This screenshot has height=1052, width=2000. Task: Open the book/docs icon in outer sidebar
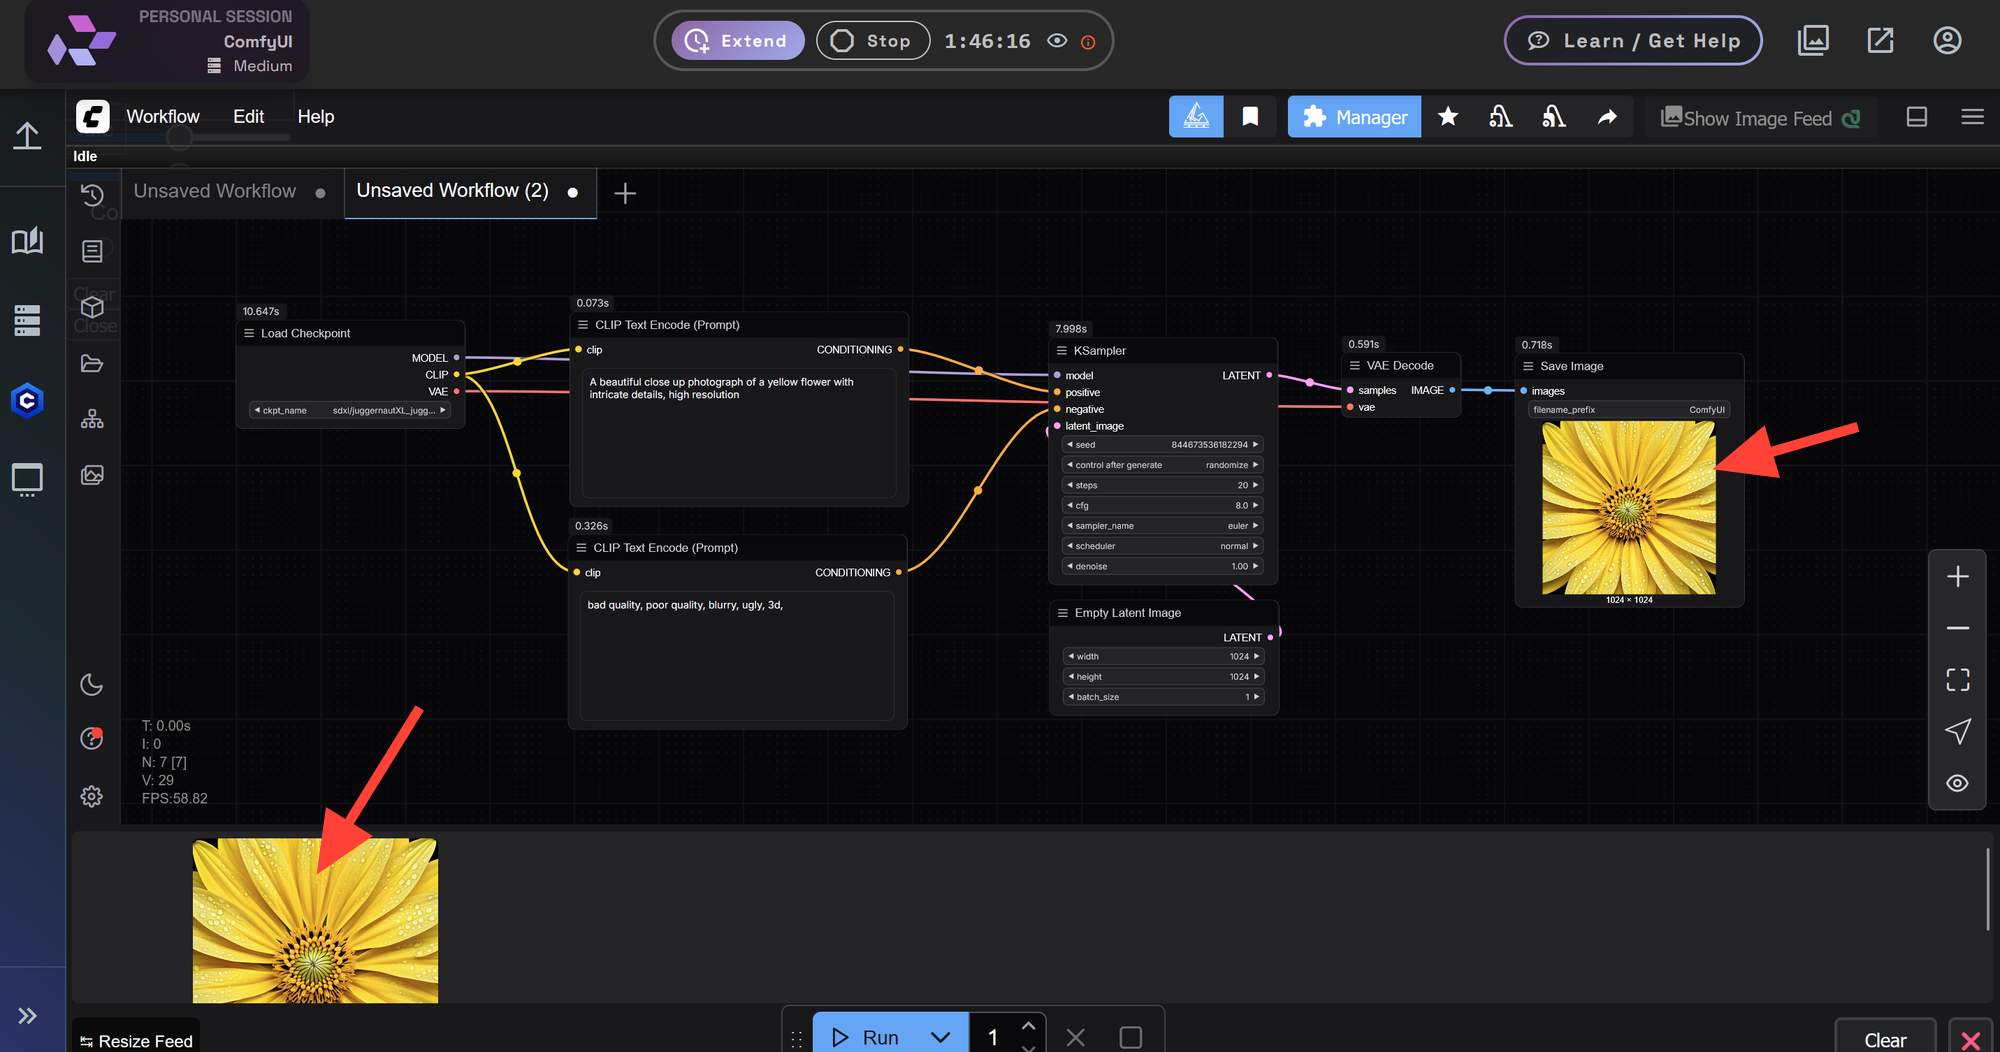pos(27,240)
